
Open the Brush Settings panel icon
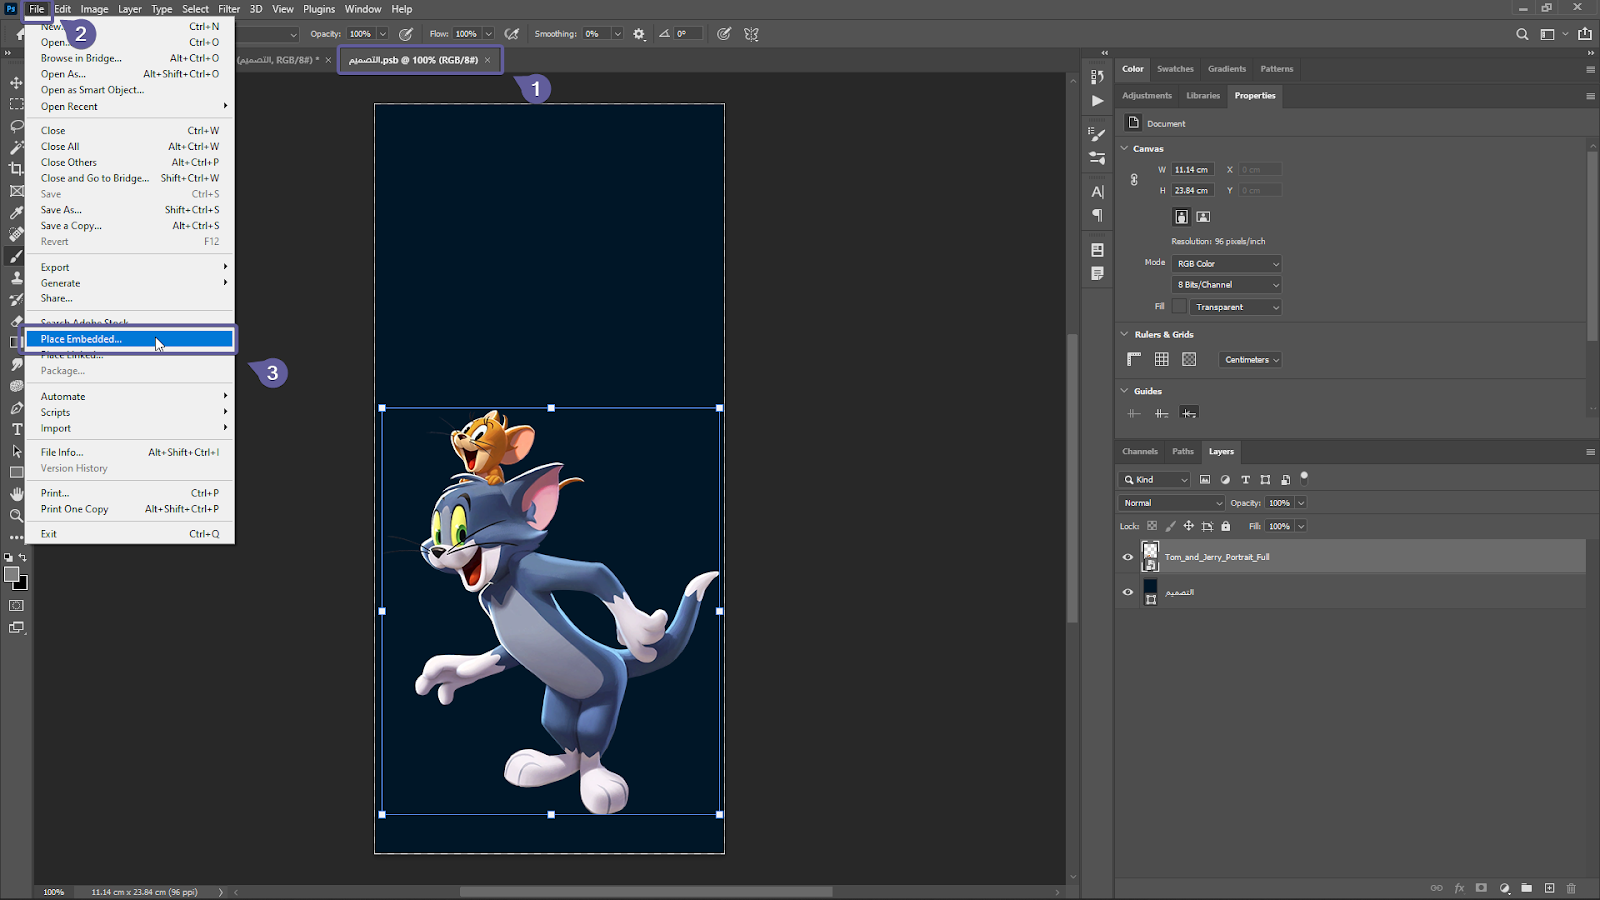coord(1097,134)
